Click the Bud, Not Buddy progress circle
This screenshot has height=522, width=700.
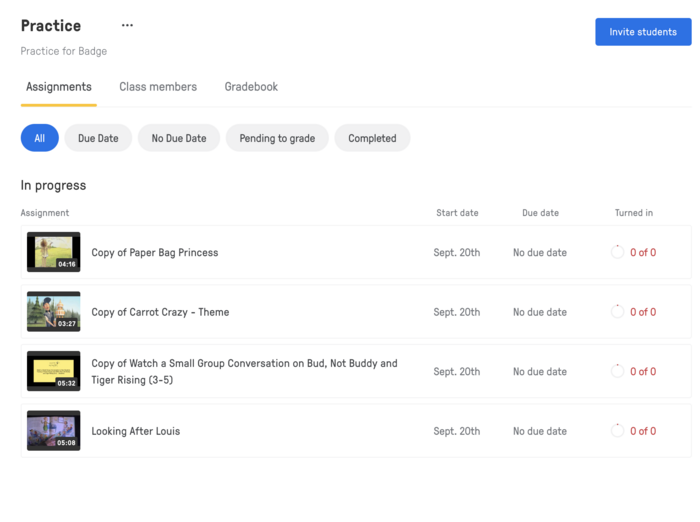pos(617,371)
